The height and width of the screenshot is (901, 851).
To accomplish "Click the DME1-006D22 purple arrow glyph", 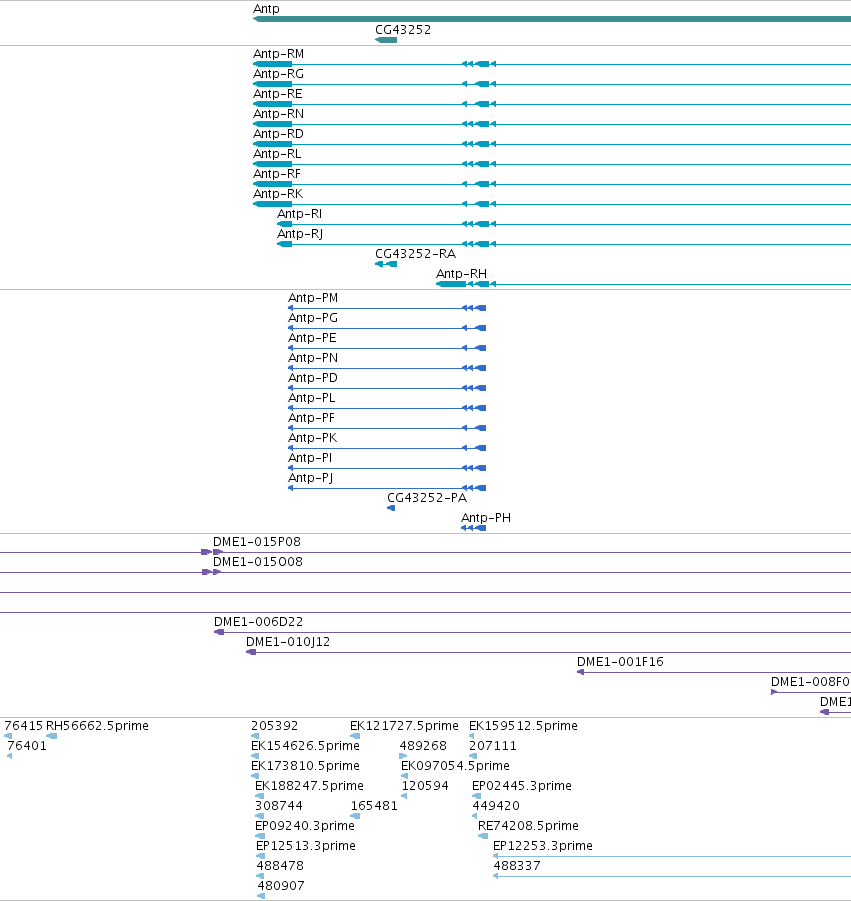I will 219,632.
